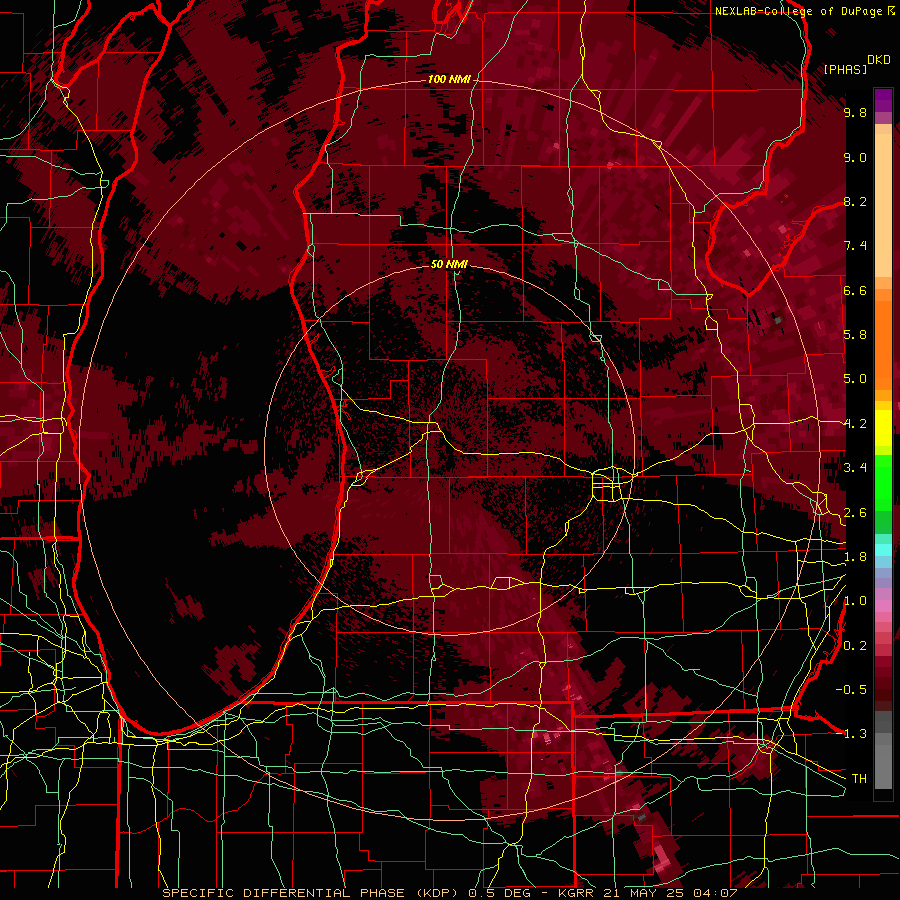Viewport: 900px width, 900px height.
Task: Click the 5.8 legend value
Action: pyautogui.click(x=855, y=335)
